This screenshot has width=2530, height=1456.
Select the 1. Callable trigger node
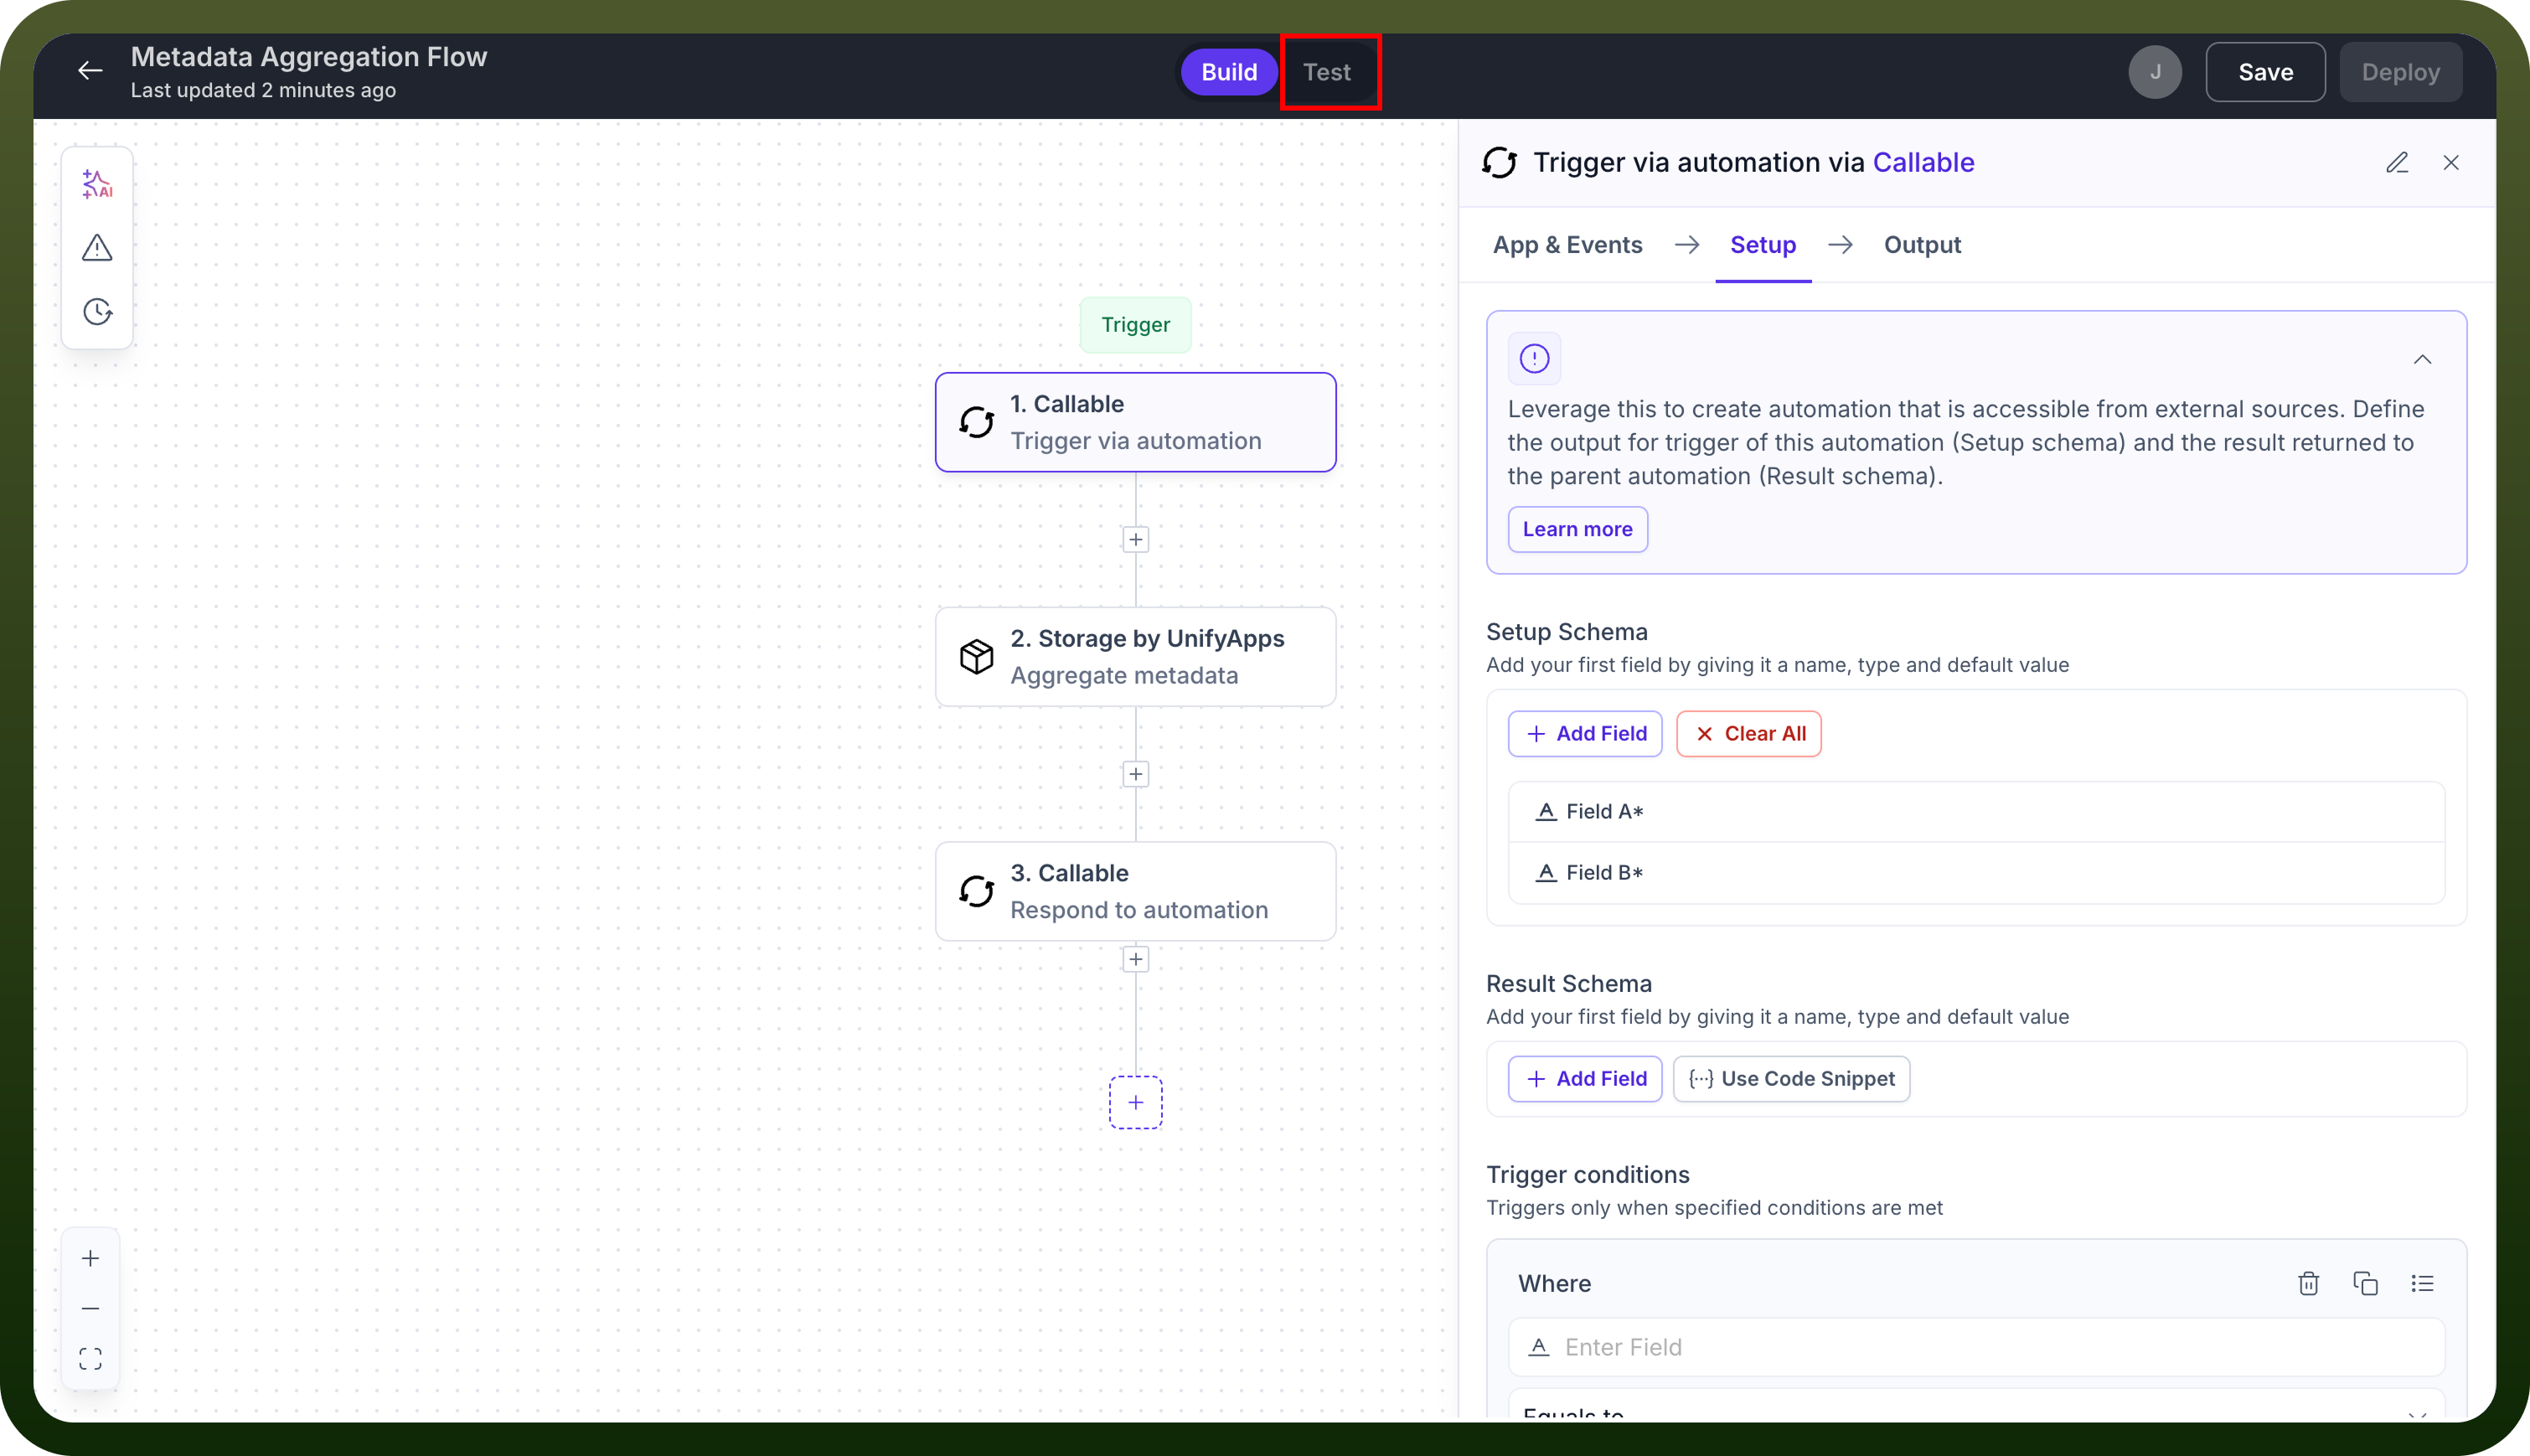pos(1135,422)
